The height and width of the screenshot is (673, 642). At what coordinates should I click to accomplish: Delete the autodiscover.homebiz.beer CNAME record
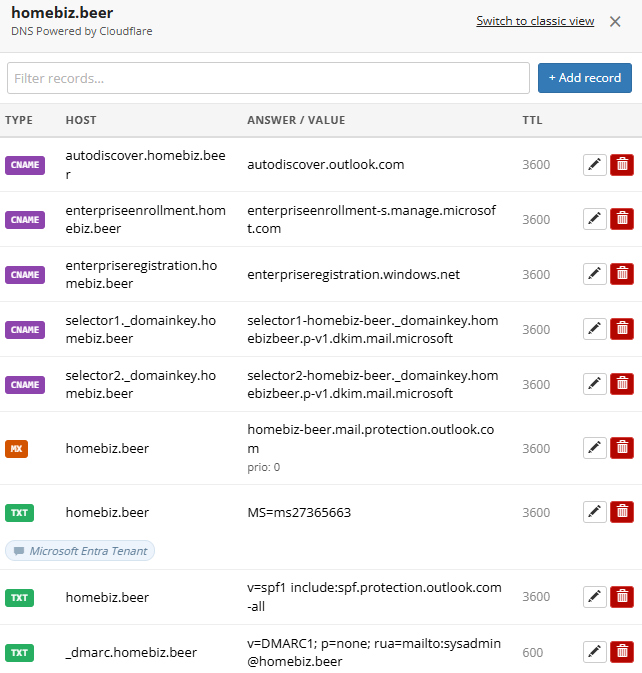coord(622,165)
